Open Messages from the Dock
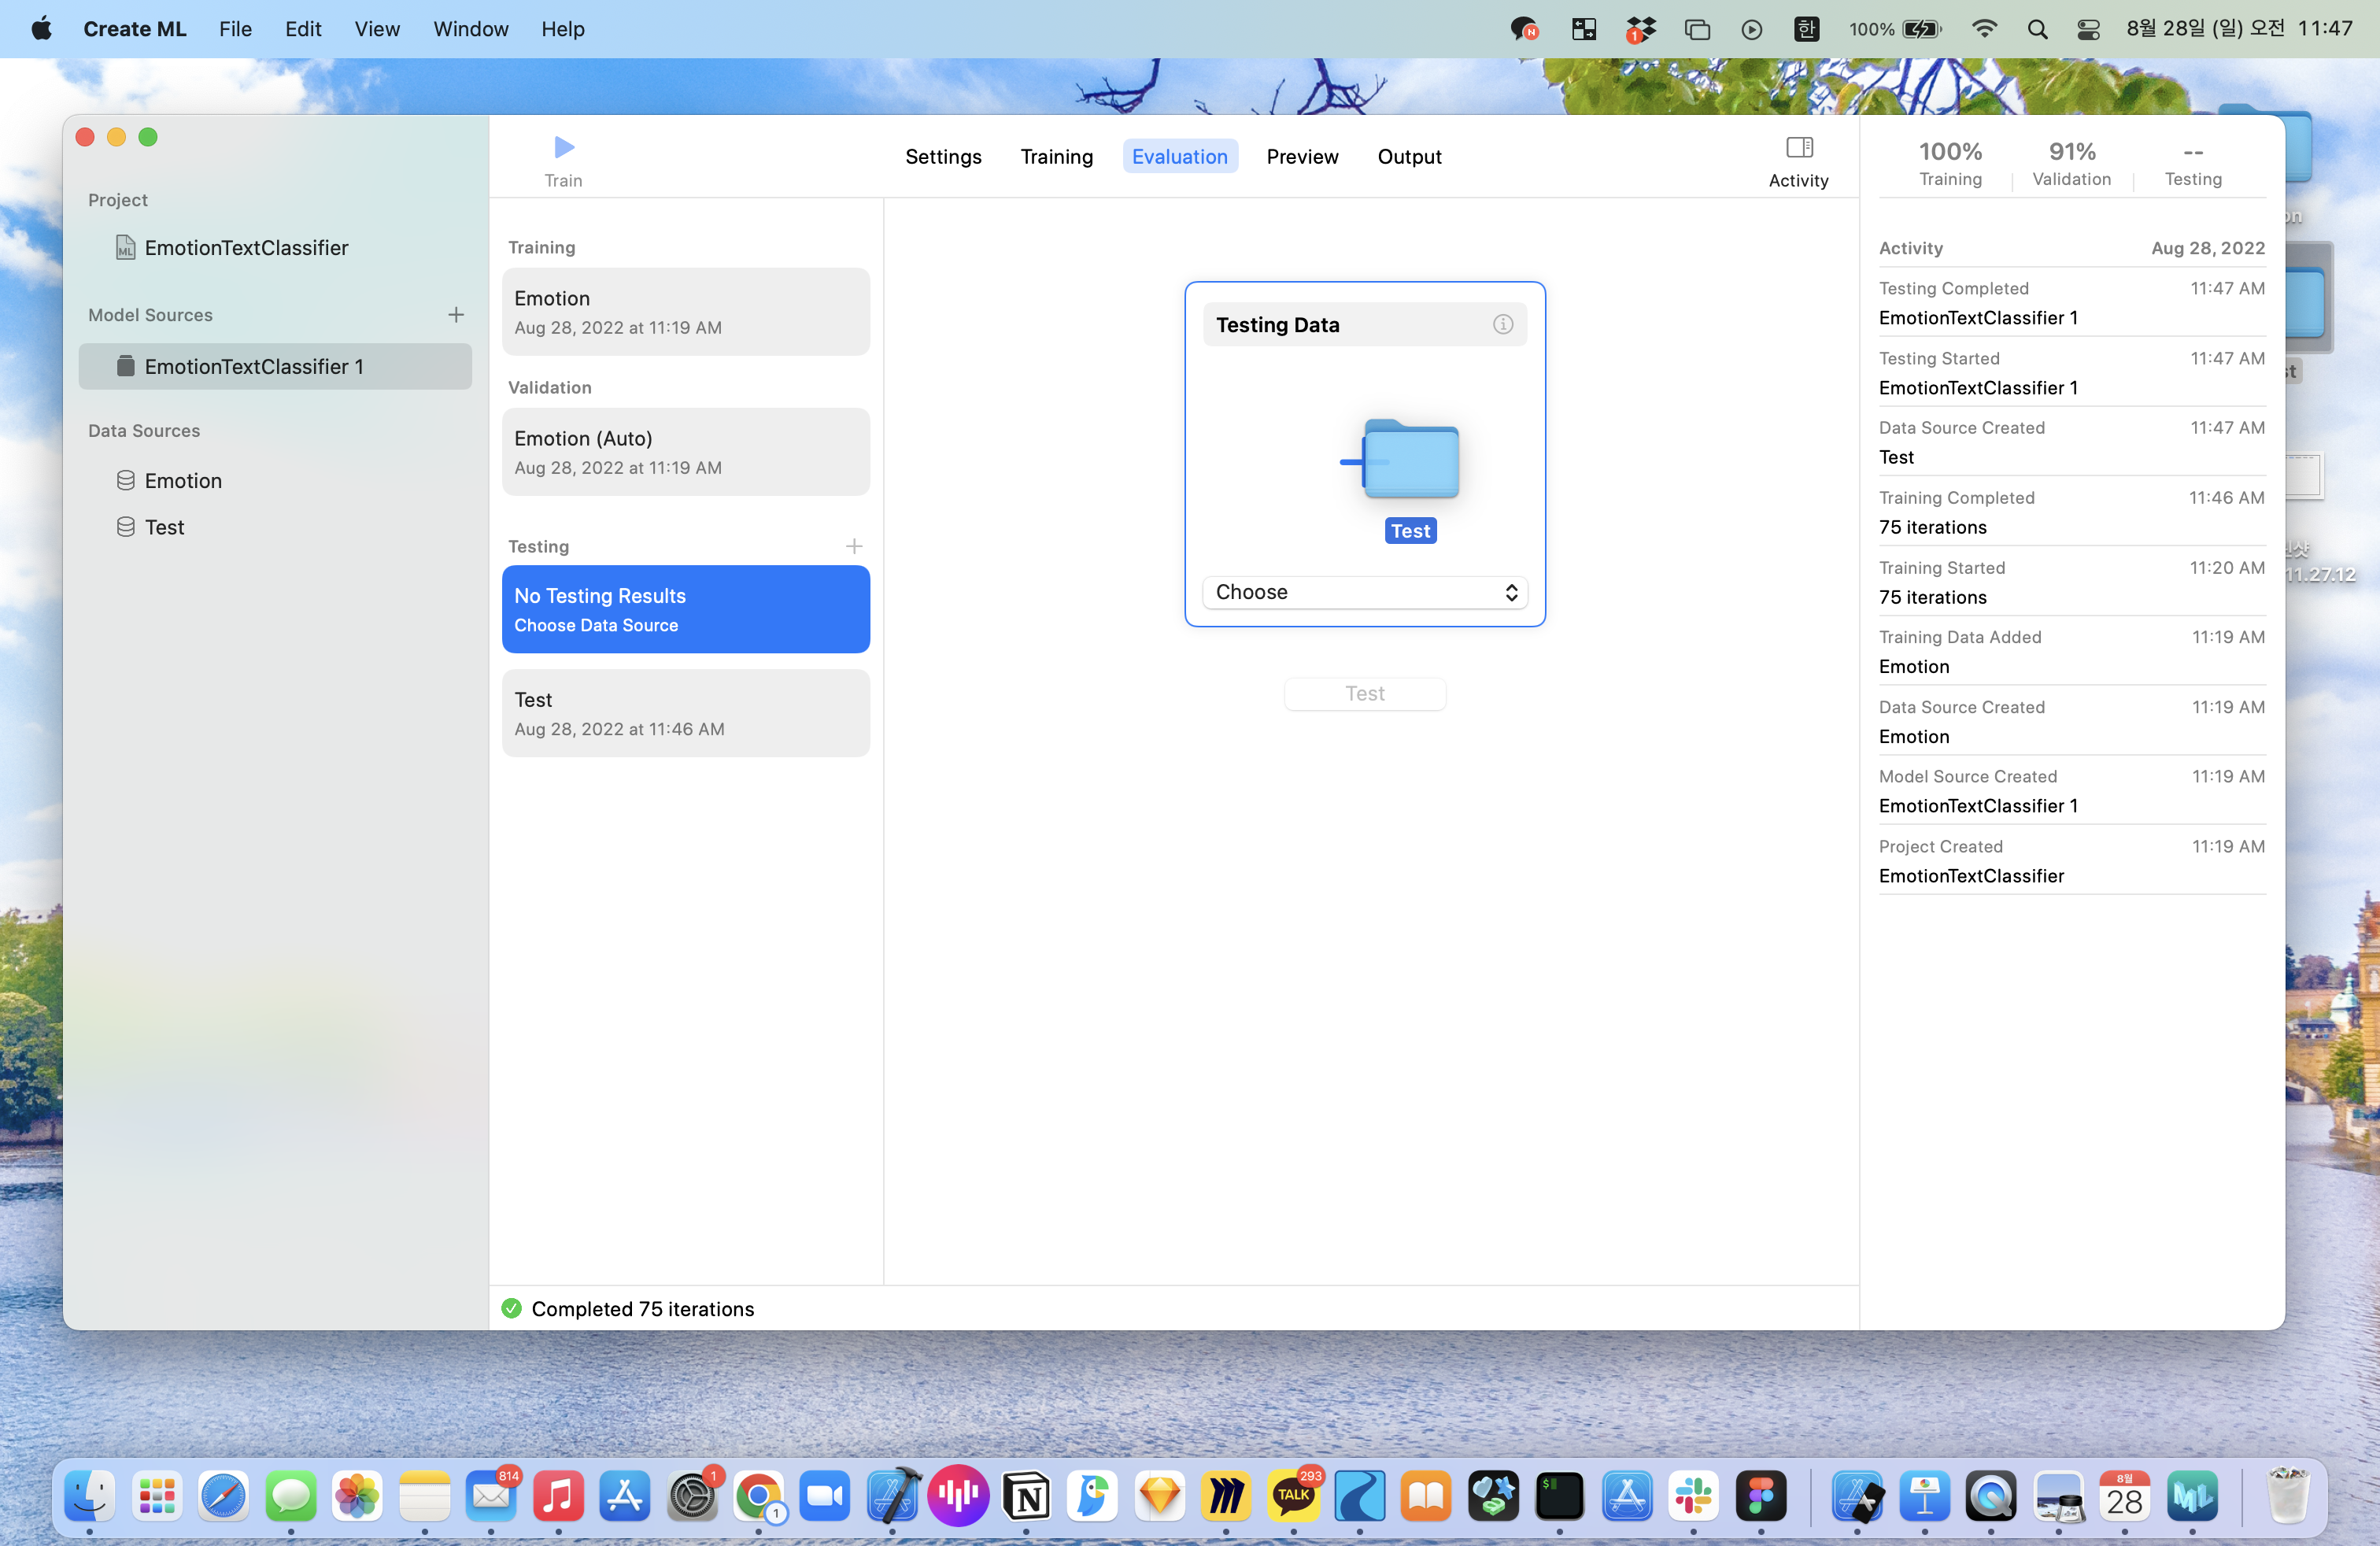This screenshot has width=2380, height=1546. click(x=291, y=1496)
